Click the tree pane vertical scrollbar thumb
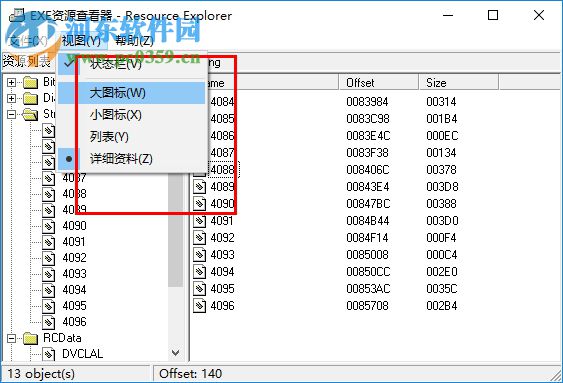 pyautogui.click(x=176, y=230)
